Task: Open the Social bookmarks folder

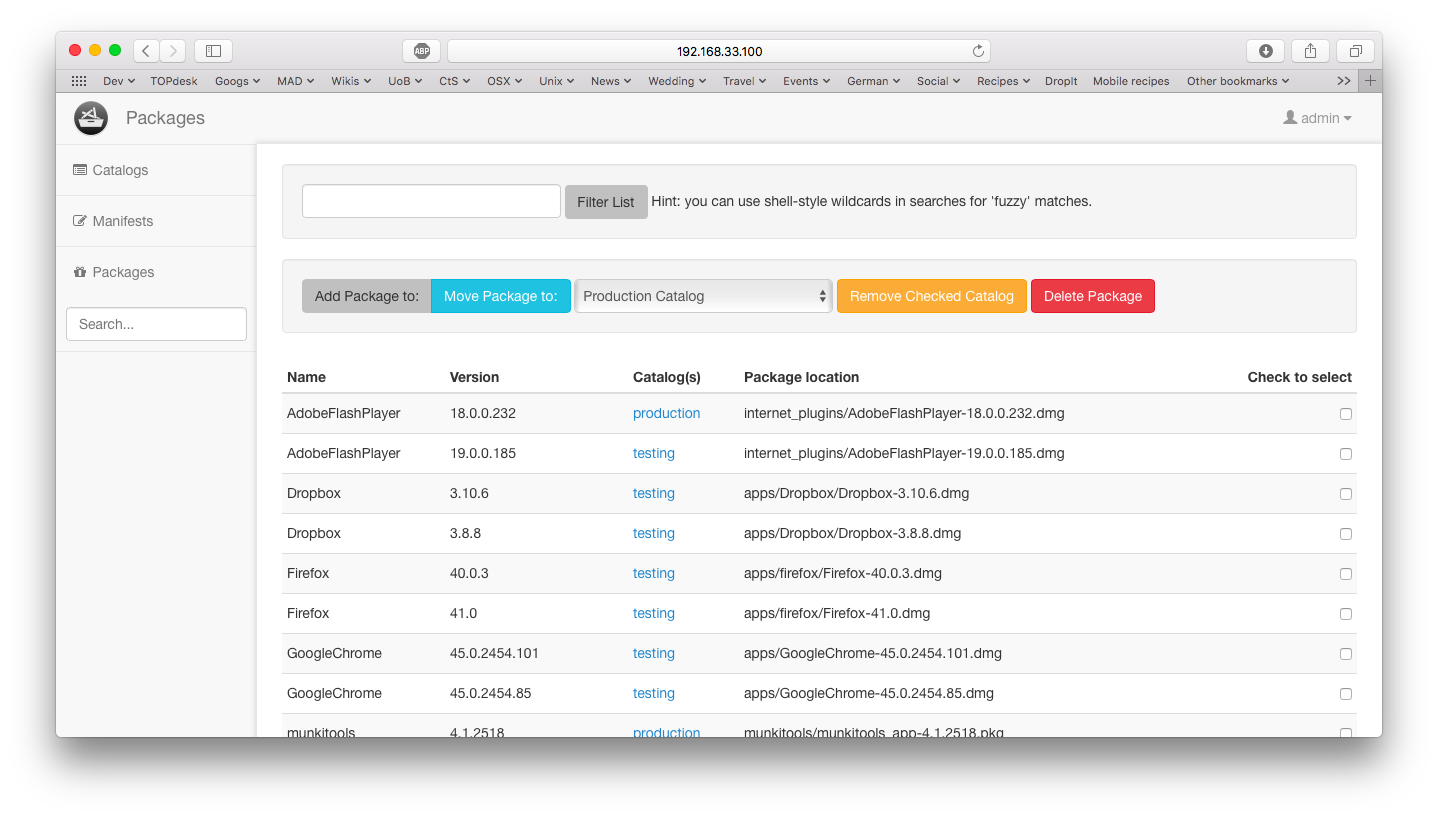Action: pyautogui.click(x=938, y=81)
